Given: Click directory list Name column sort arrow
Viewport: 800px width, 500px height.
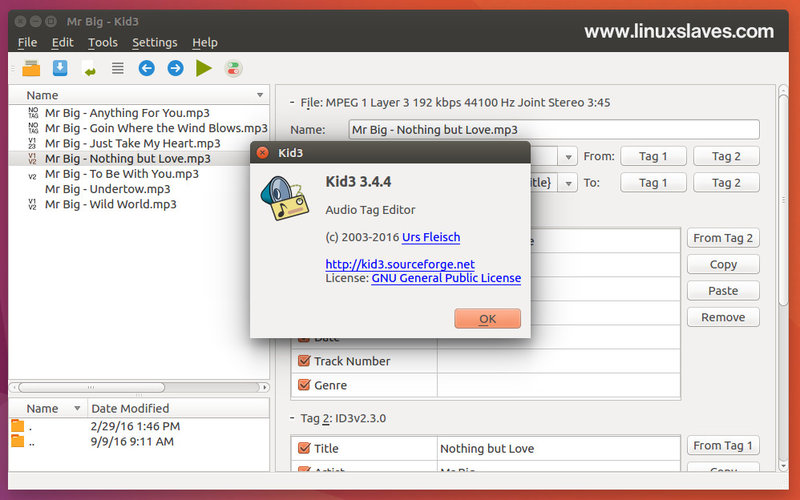Looking at the screenshot, I should point(77,408).
